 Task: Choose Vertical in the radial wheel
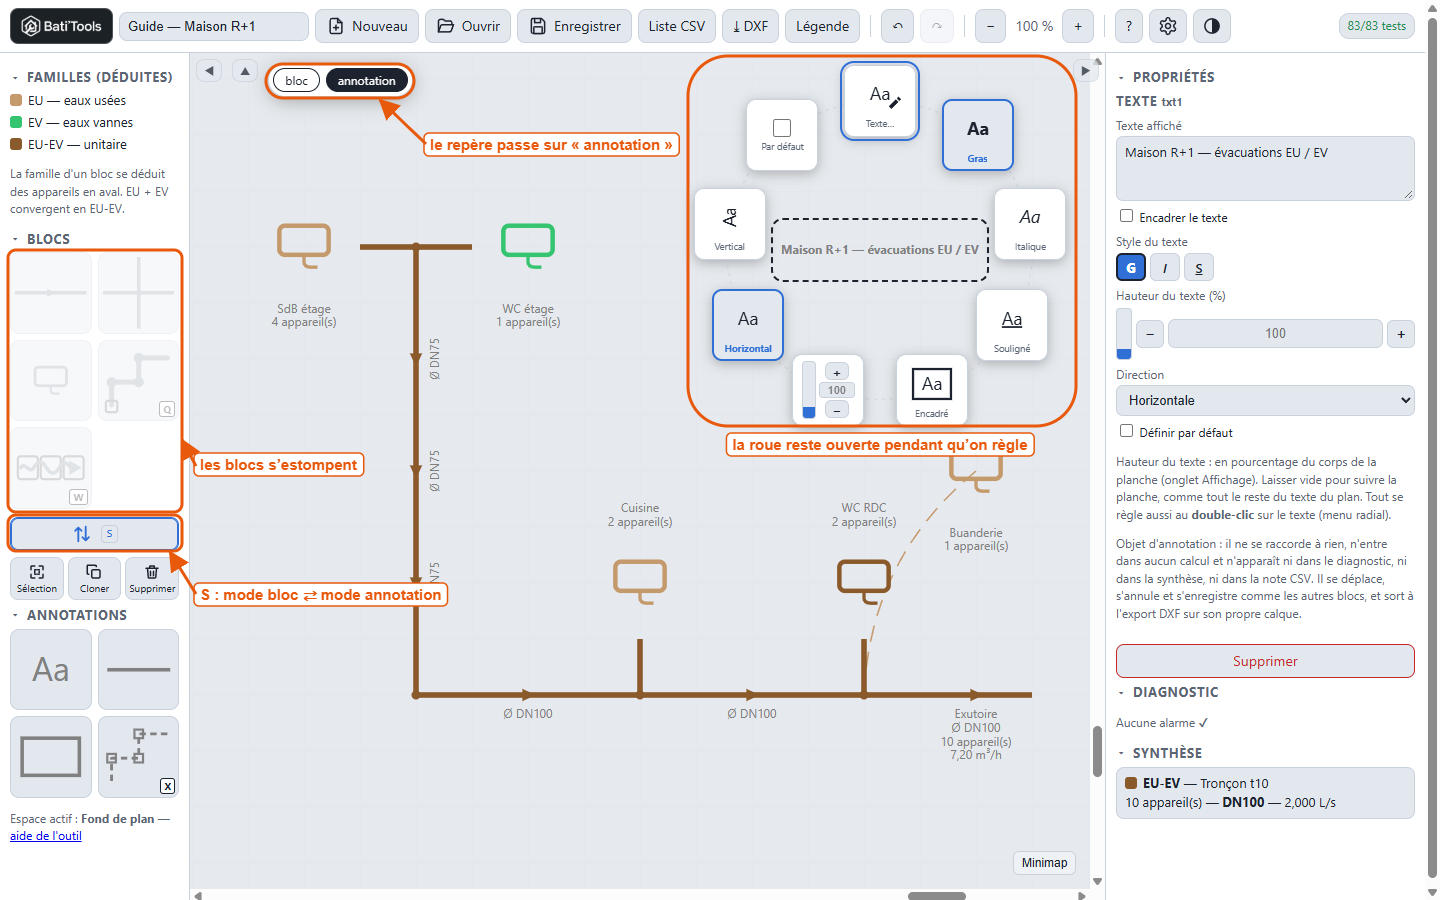tap(730, 224)
